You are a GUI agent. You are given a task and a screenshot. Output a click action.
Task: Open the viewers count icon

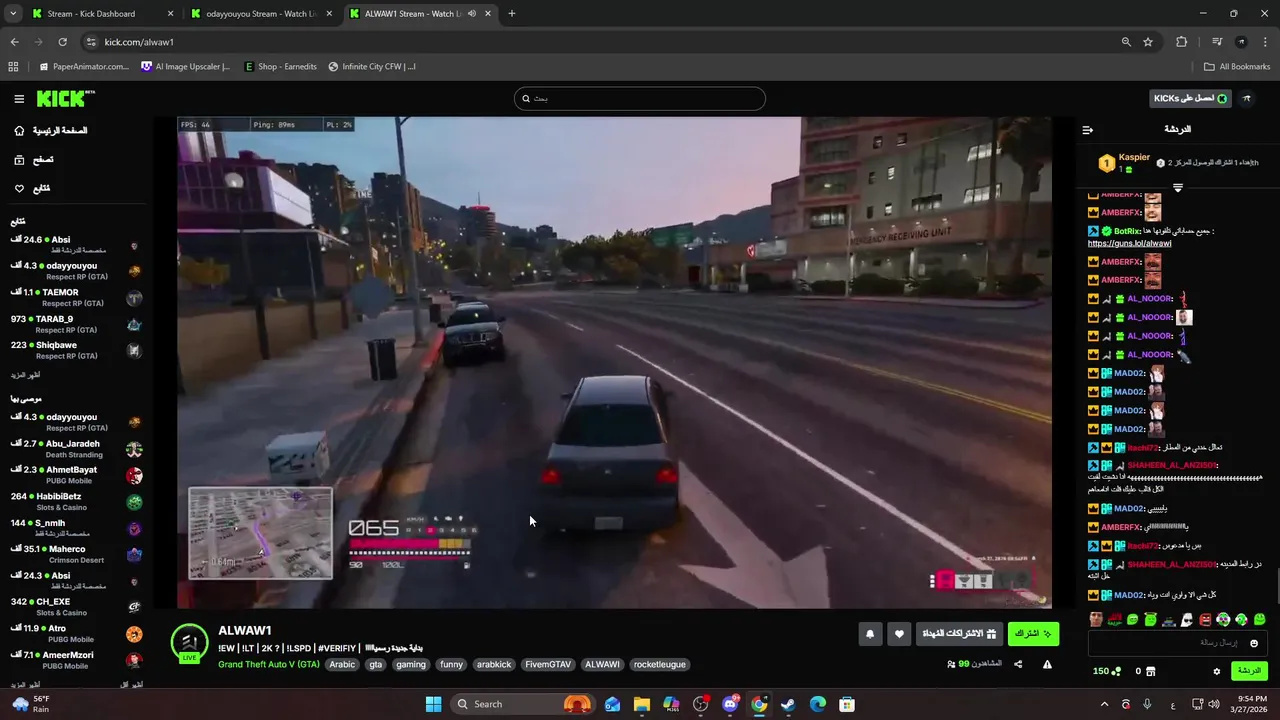click(x=951, y=664)
